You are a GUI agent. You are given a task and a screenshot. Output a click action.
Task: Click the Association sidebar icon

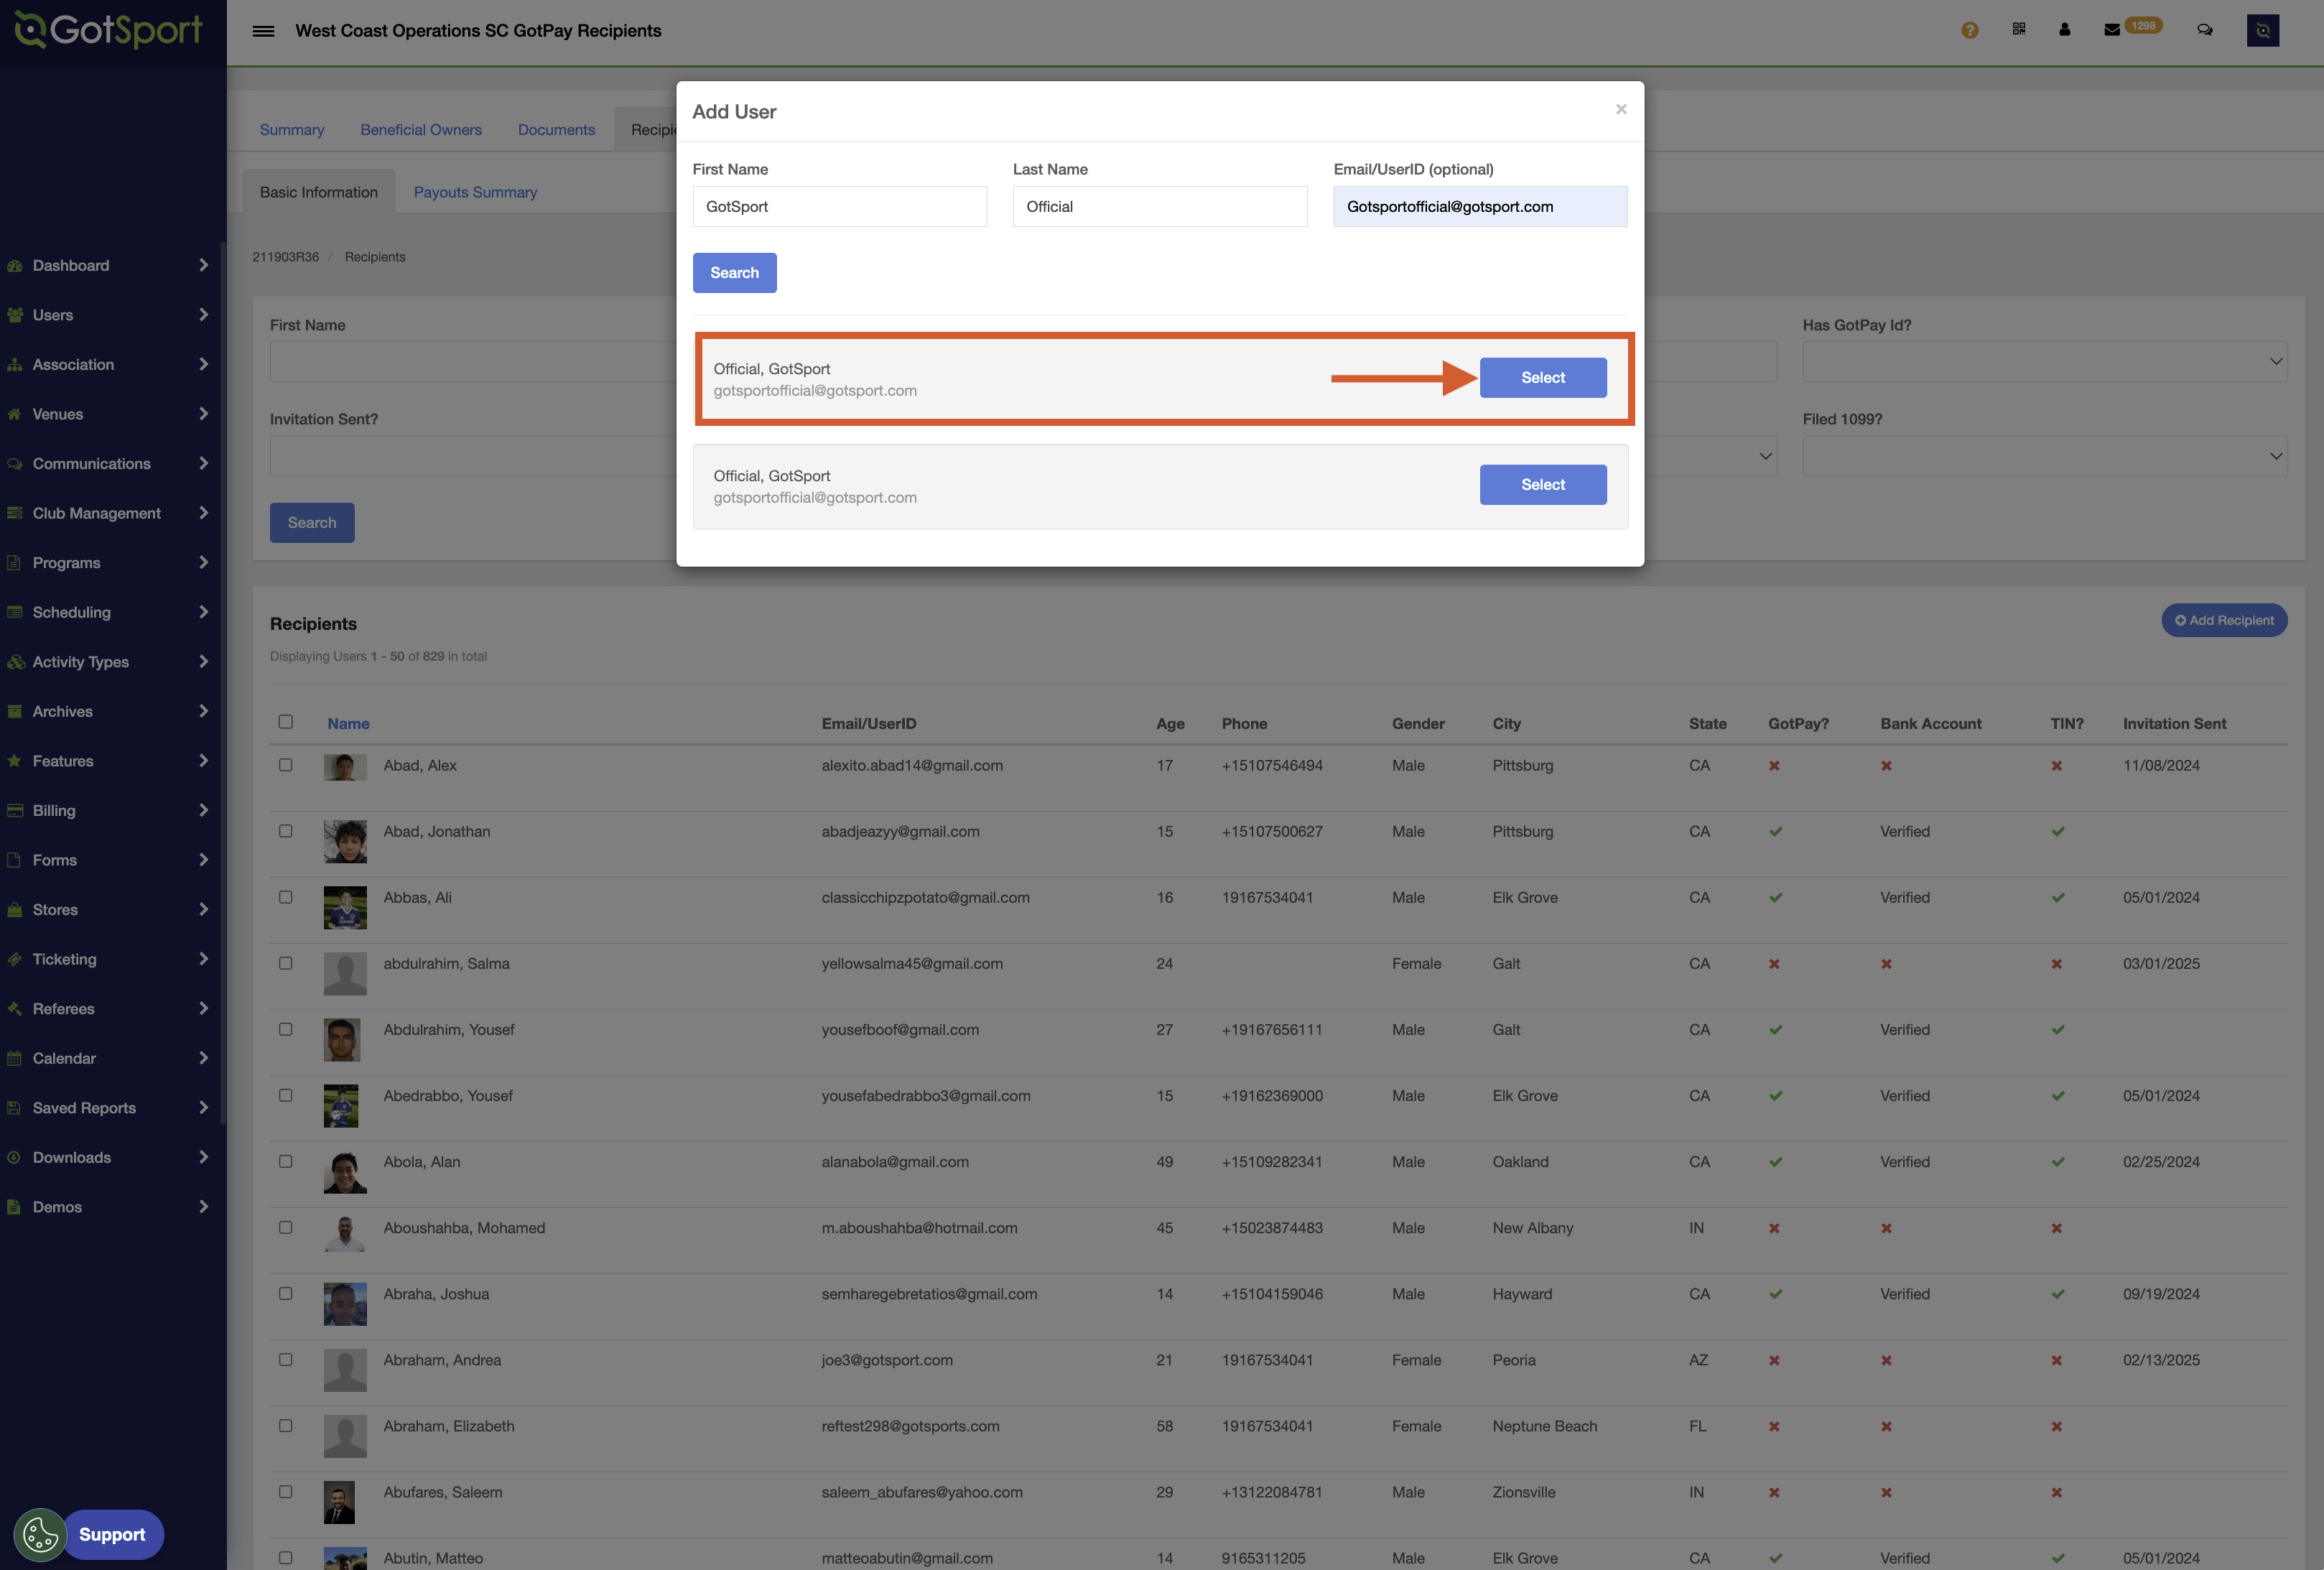coord(14,365)
